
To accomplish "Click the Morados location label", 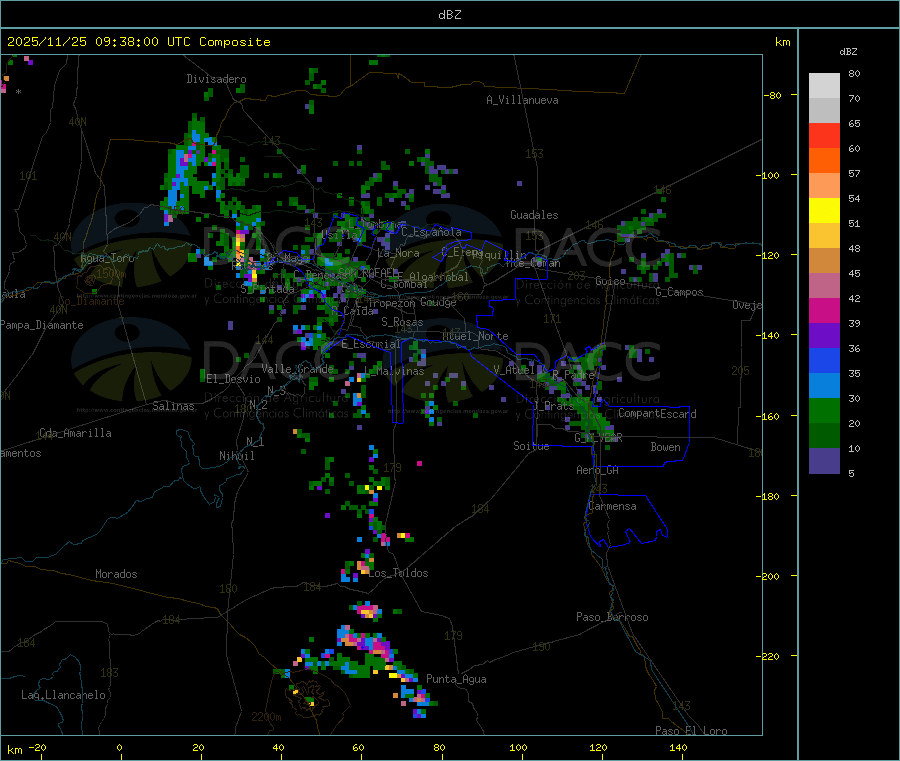I will click(116, 574).
